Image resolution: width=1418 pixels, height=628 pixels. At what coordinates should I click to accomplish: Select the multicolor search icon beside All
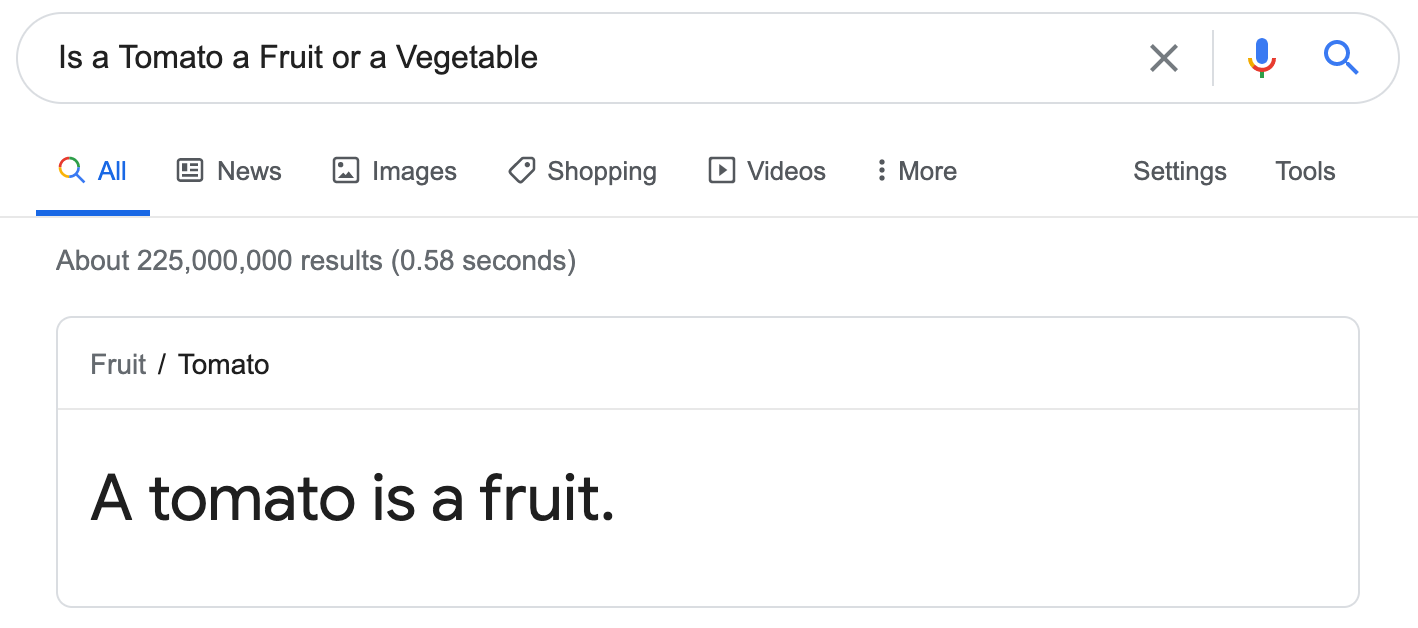[71, 170]
